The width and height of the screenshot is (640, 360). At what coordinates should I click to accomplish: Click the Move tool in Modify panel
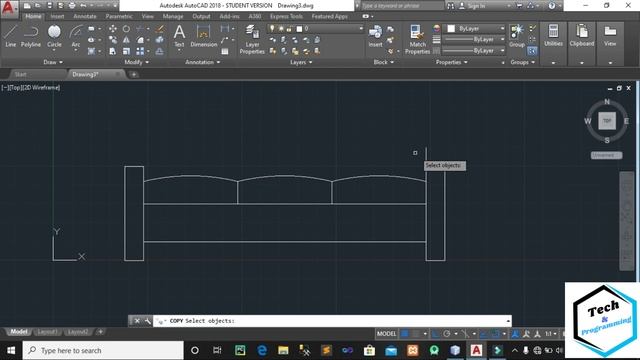click(113, 29)
